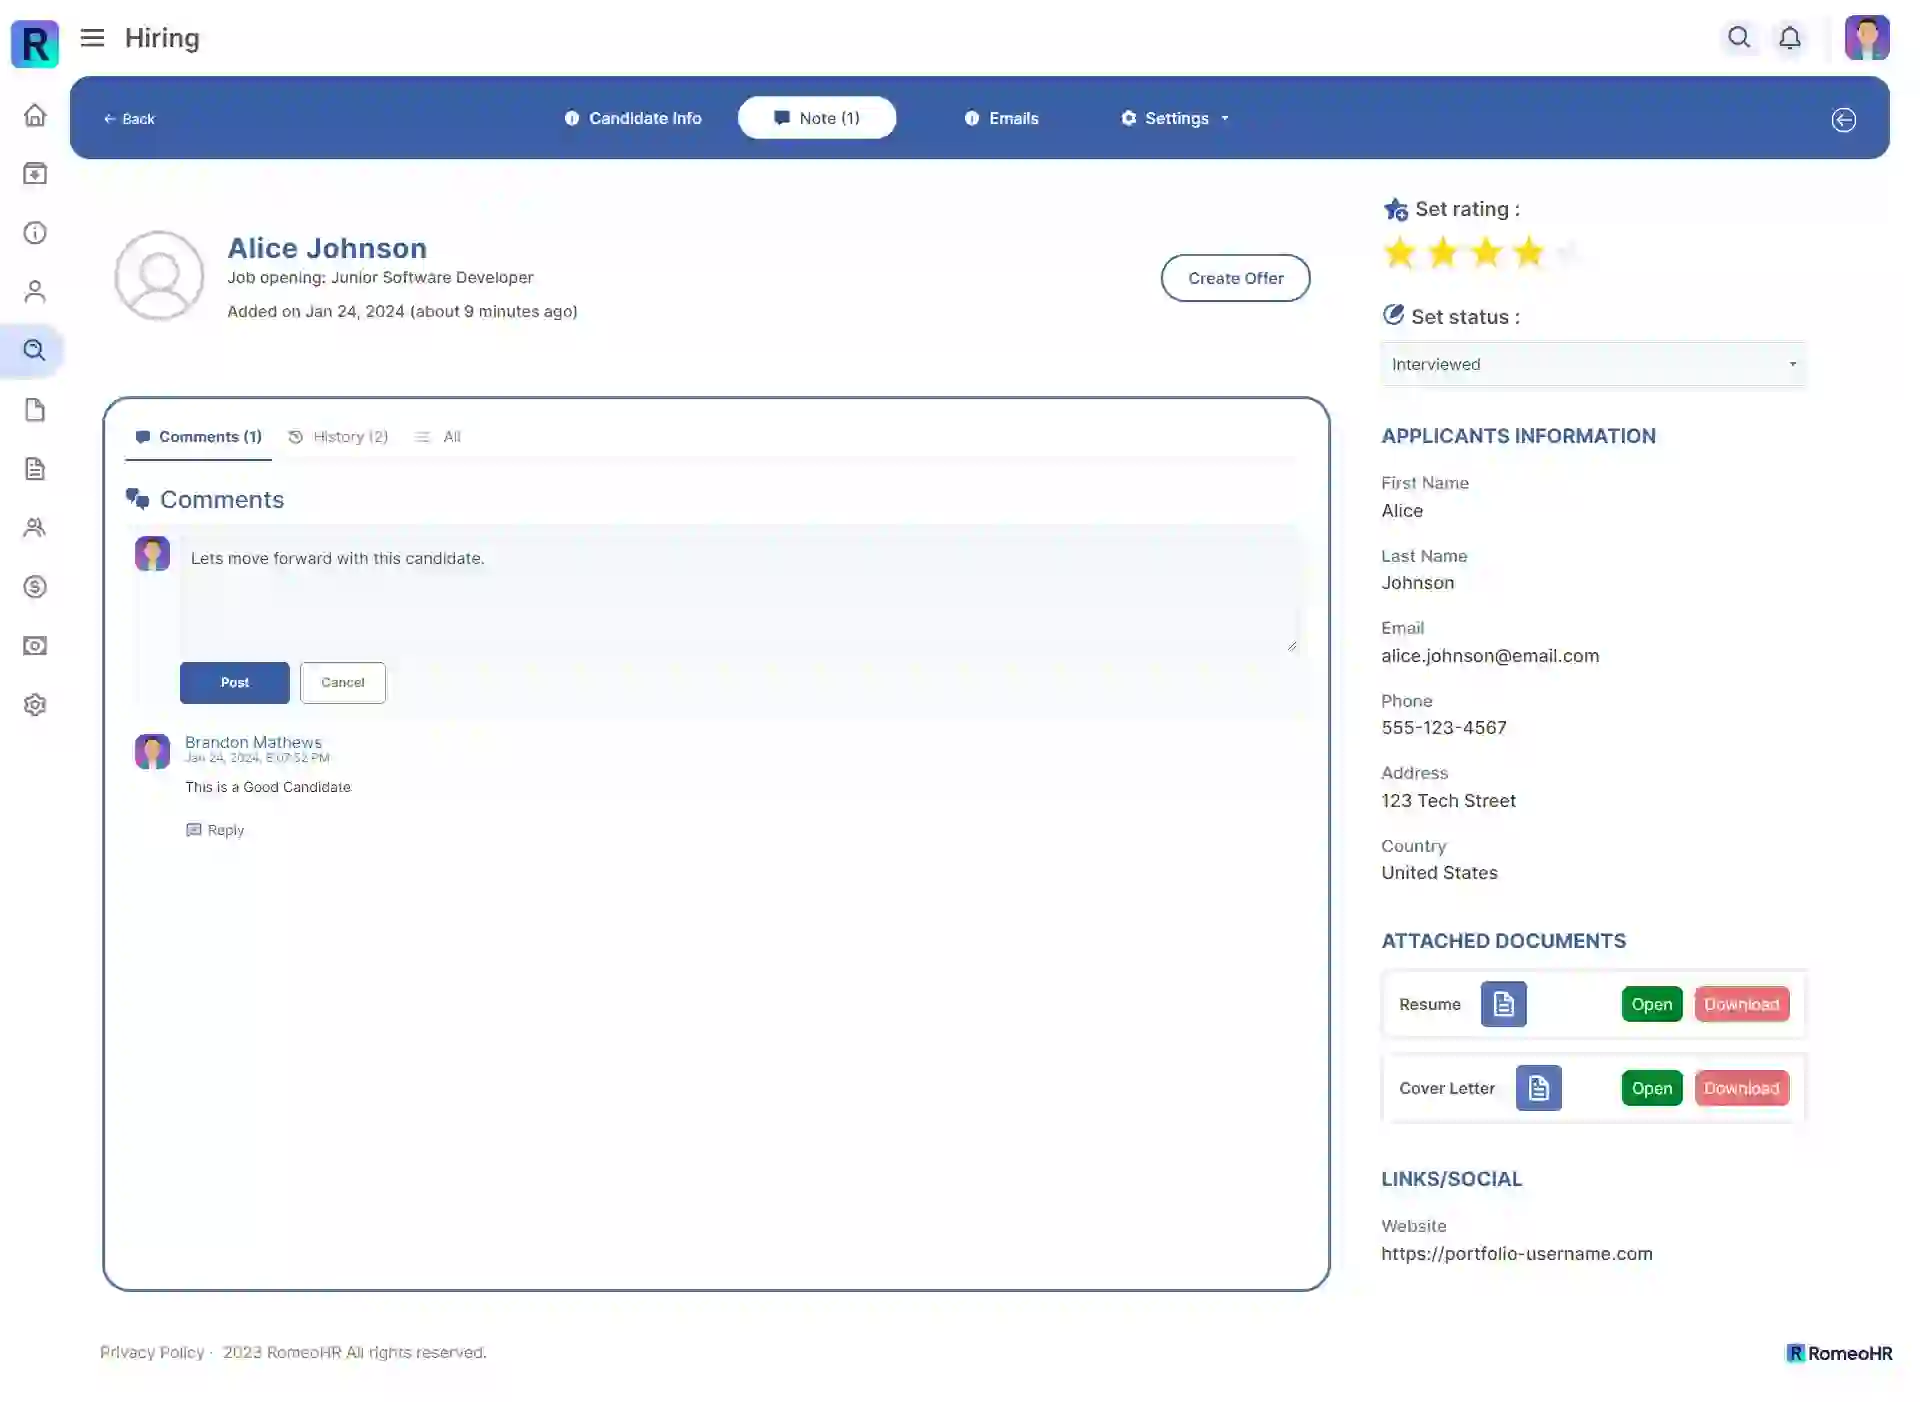Expand the Settings dropdown in header
This screenshot has width=1920, height=1402.
(1175, 118)
